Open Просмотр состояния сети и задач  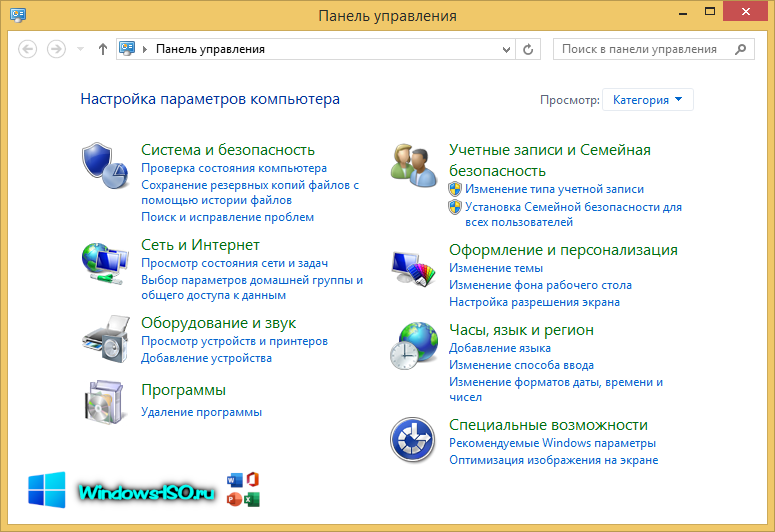point(234,263)
